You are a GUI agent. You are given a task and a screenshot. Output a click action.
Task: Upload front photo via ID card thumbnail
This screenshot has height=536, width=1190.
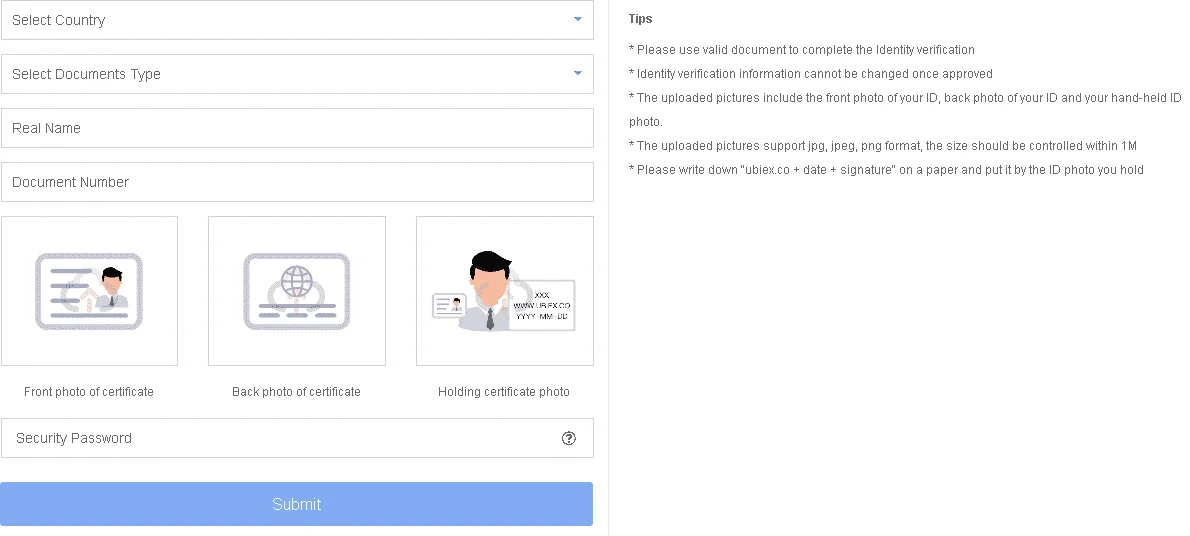click(90, 291)
